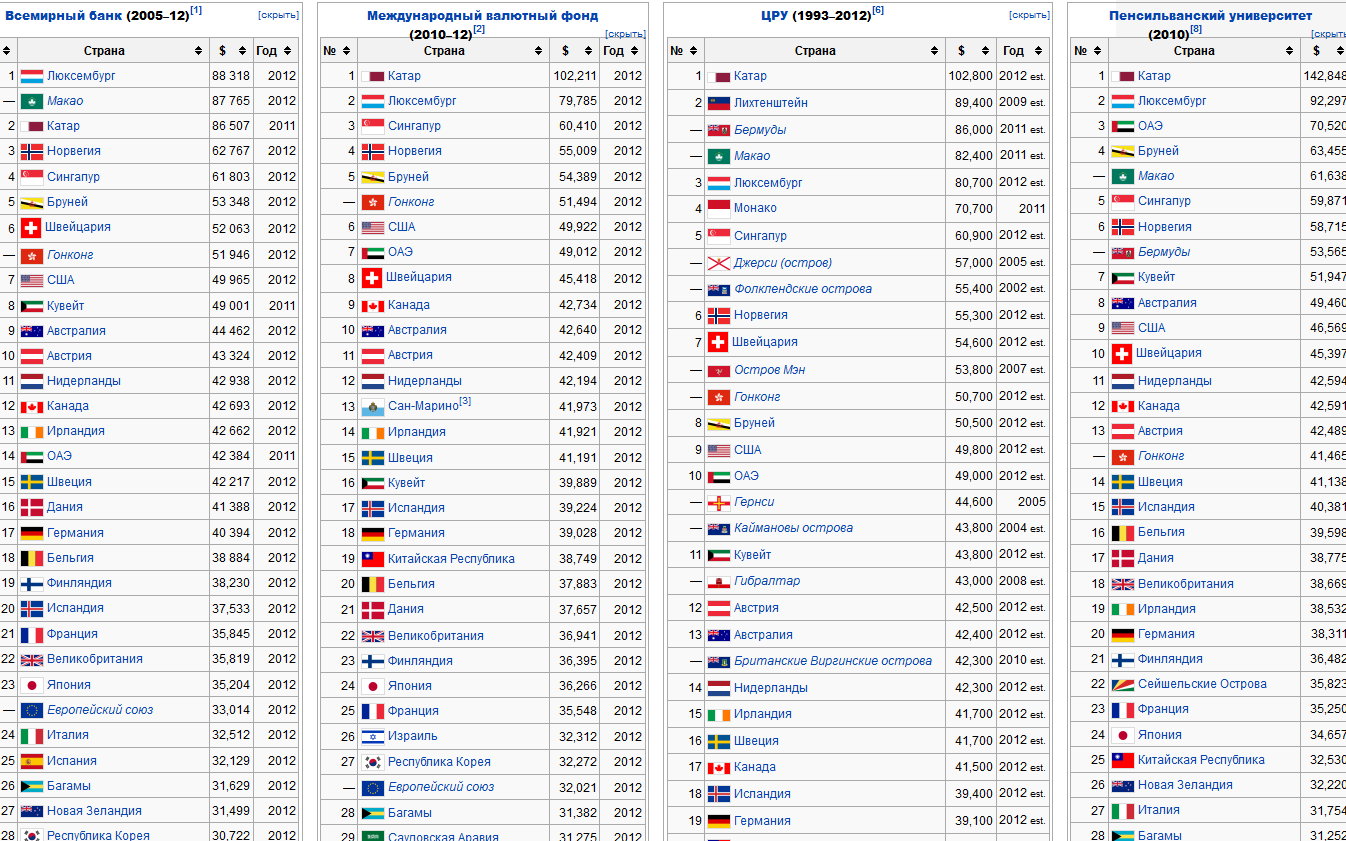1346x841 pixels.
Task: Click the Gibraltar flag in the CIA table
Action: [x=718, y=582]
